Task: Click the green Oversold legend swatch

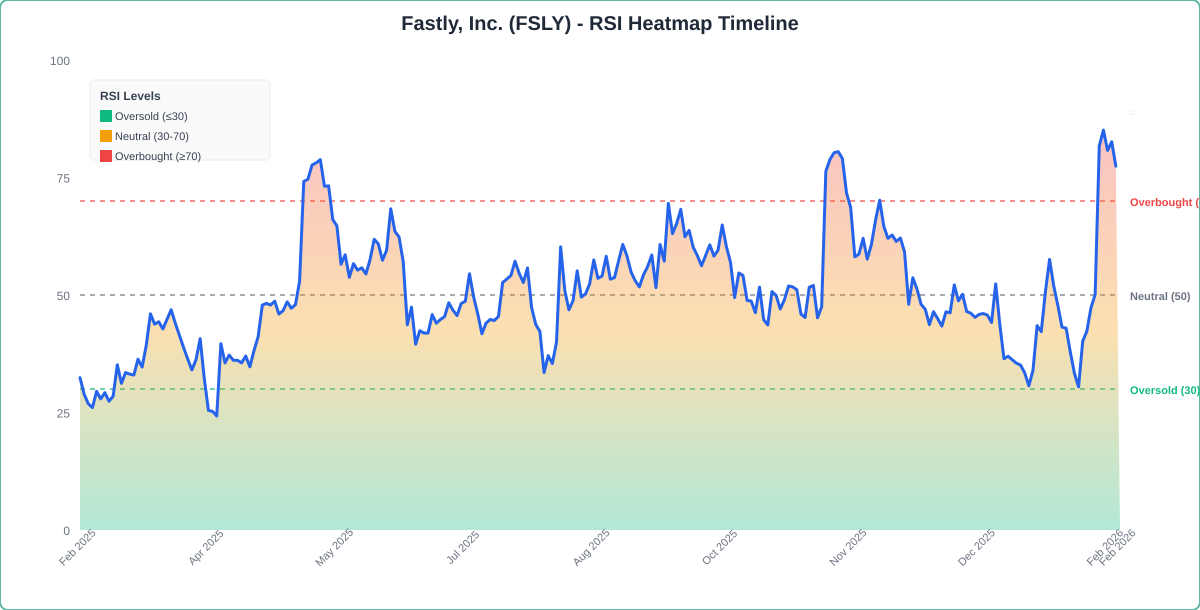Action: tap(105, 116)
